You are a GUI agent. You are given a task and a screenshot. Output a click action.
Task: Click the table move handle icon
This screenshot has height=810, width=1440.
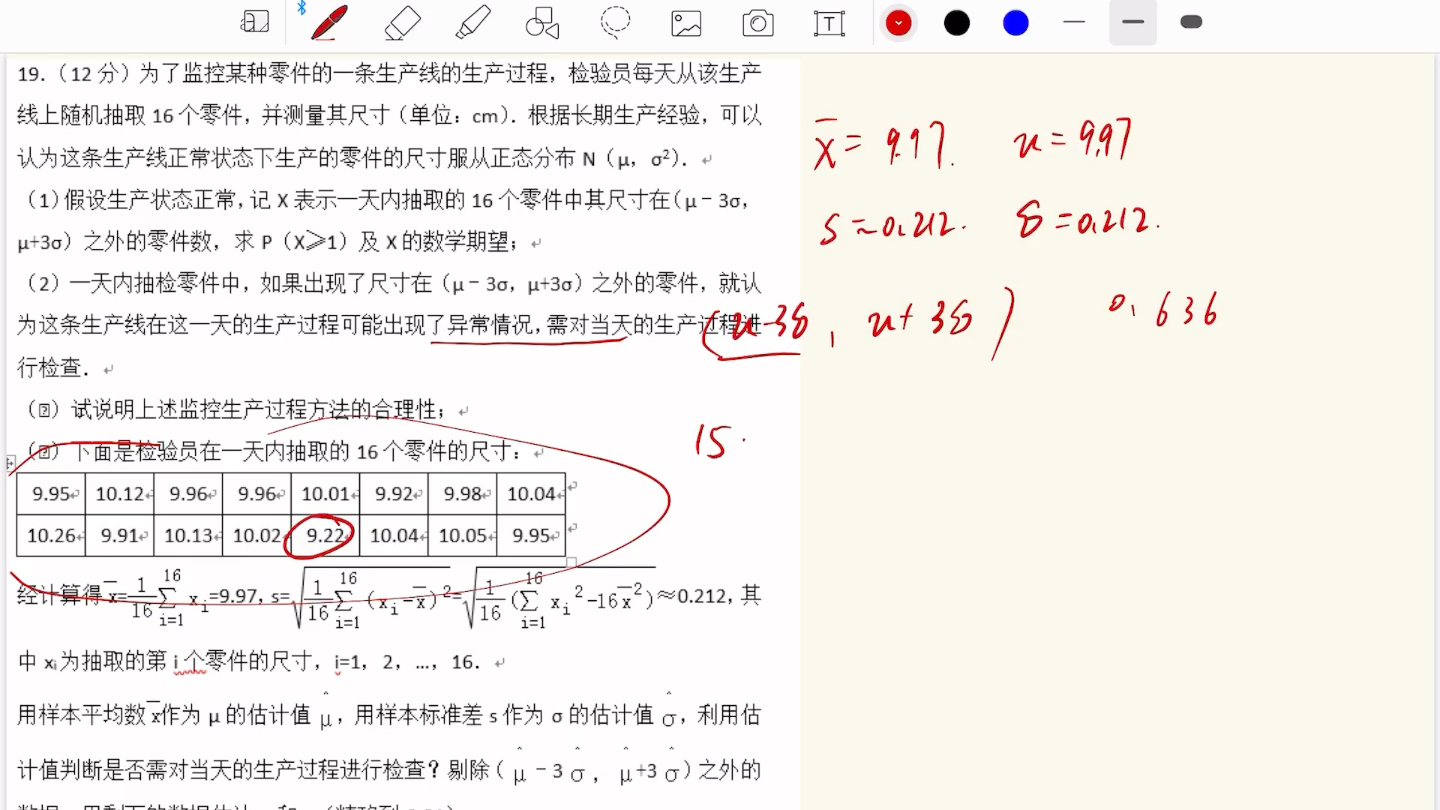pyautogui.click(x=11, y=463)
